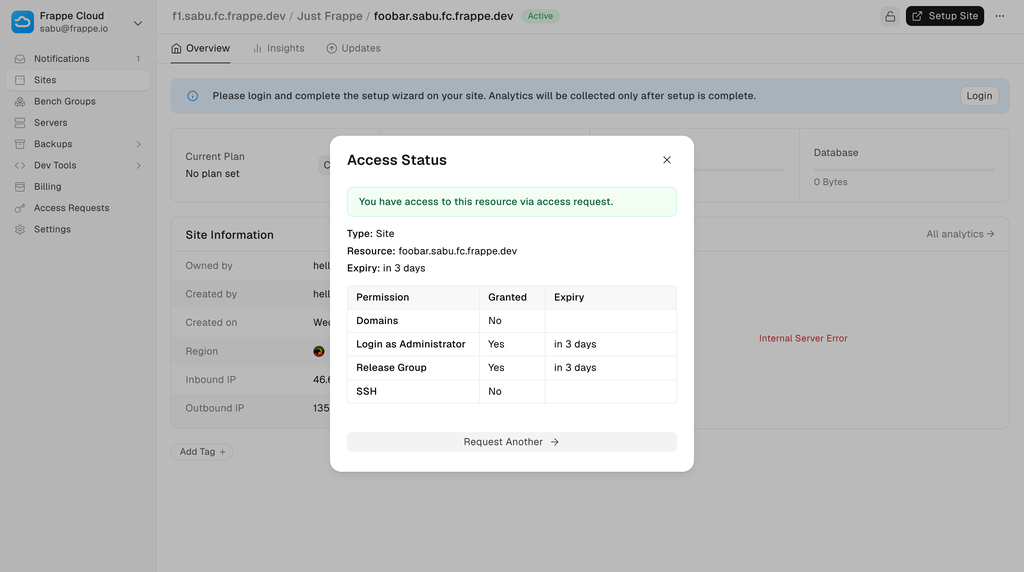Click the lock icon near Setup Site
1024x572 pixels.
(889, 16)
